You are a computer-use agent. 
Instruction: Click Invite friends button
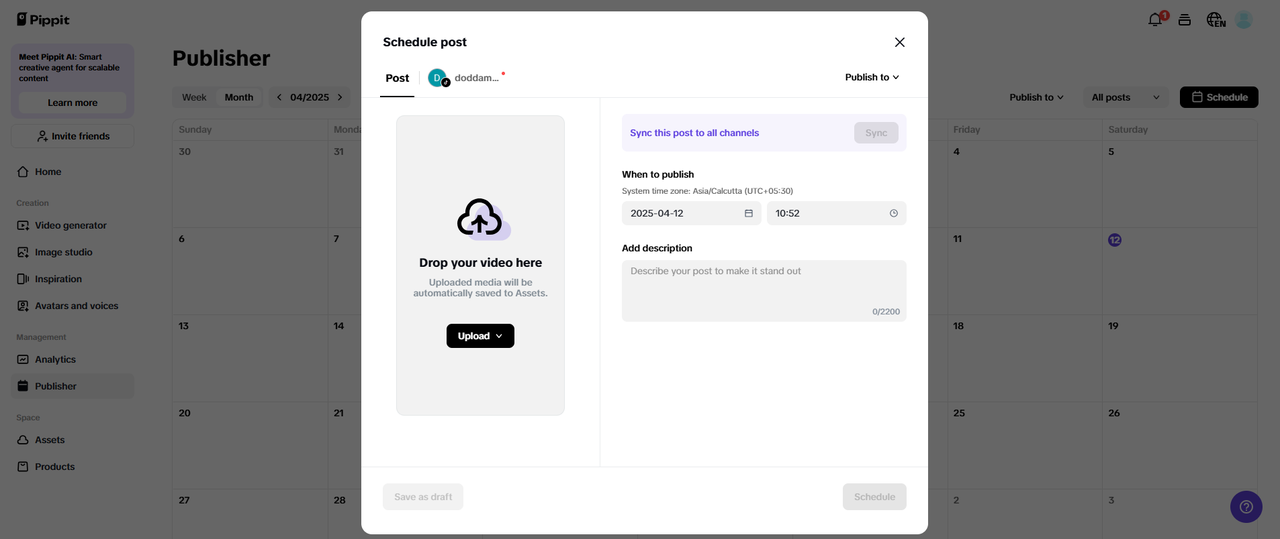(72, 136)
